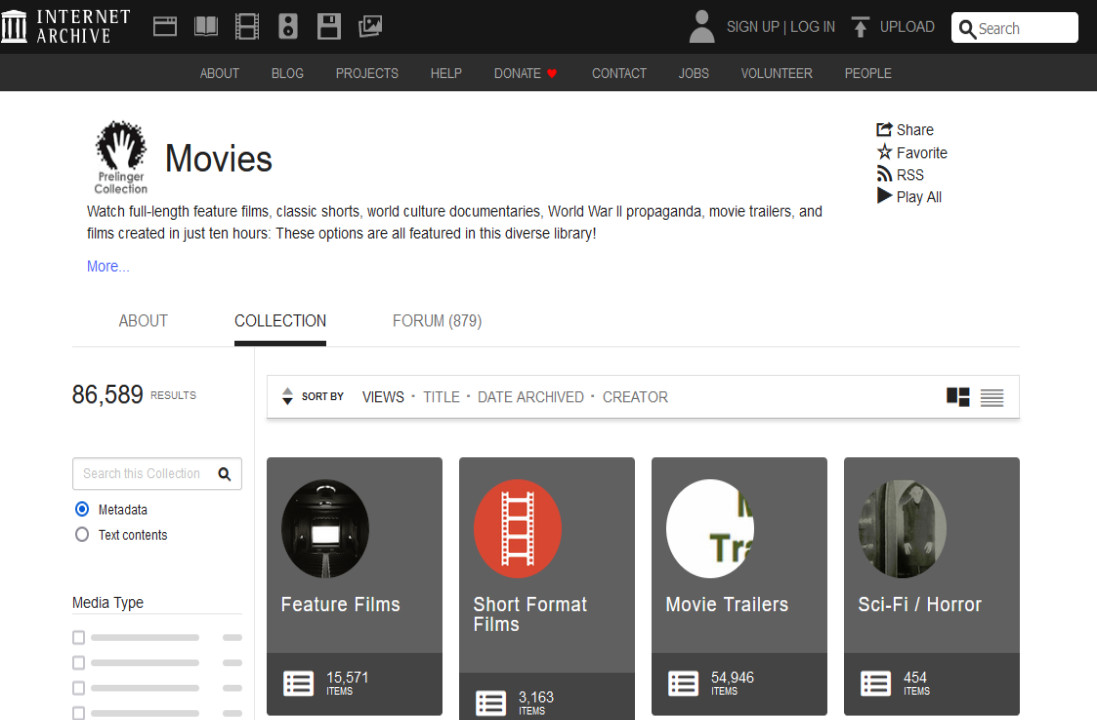Viewport: 1097px width, 720px height.
Task: Open the JOBS menu item
Action: [x=693, y=73]
